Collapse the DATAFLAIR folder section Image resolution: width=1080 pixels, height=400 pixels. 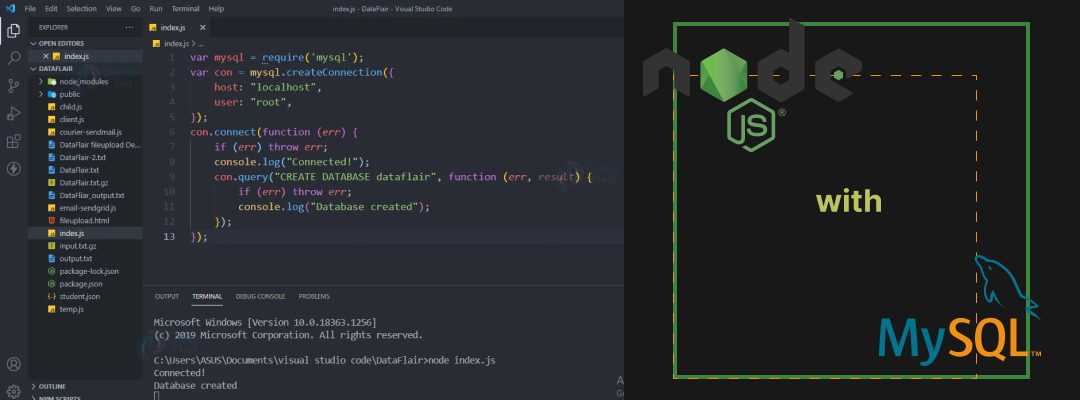tap(56, 68)
